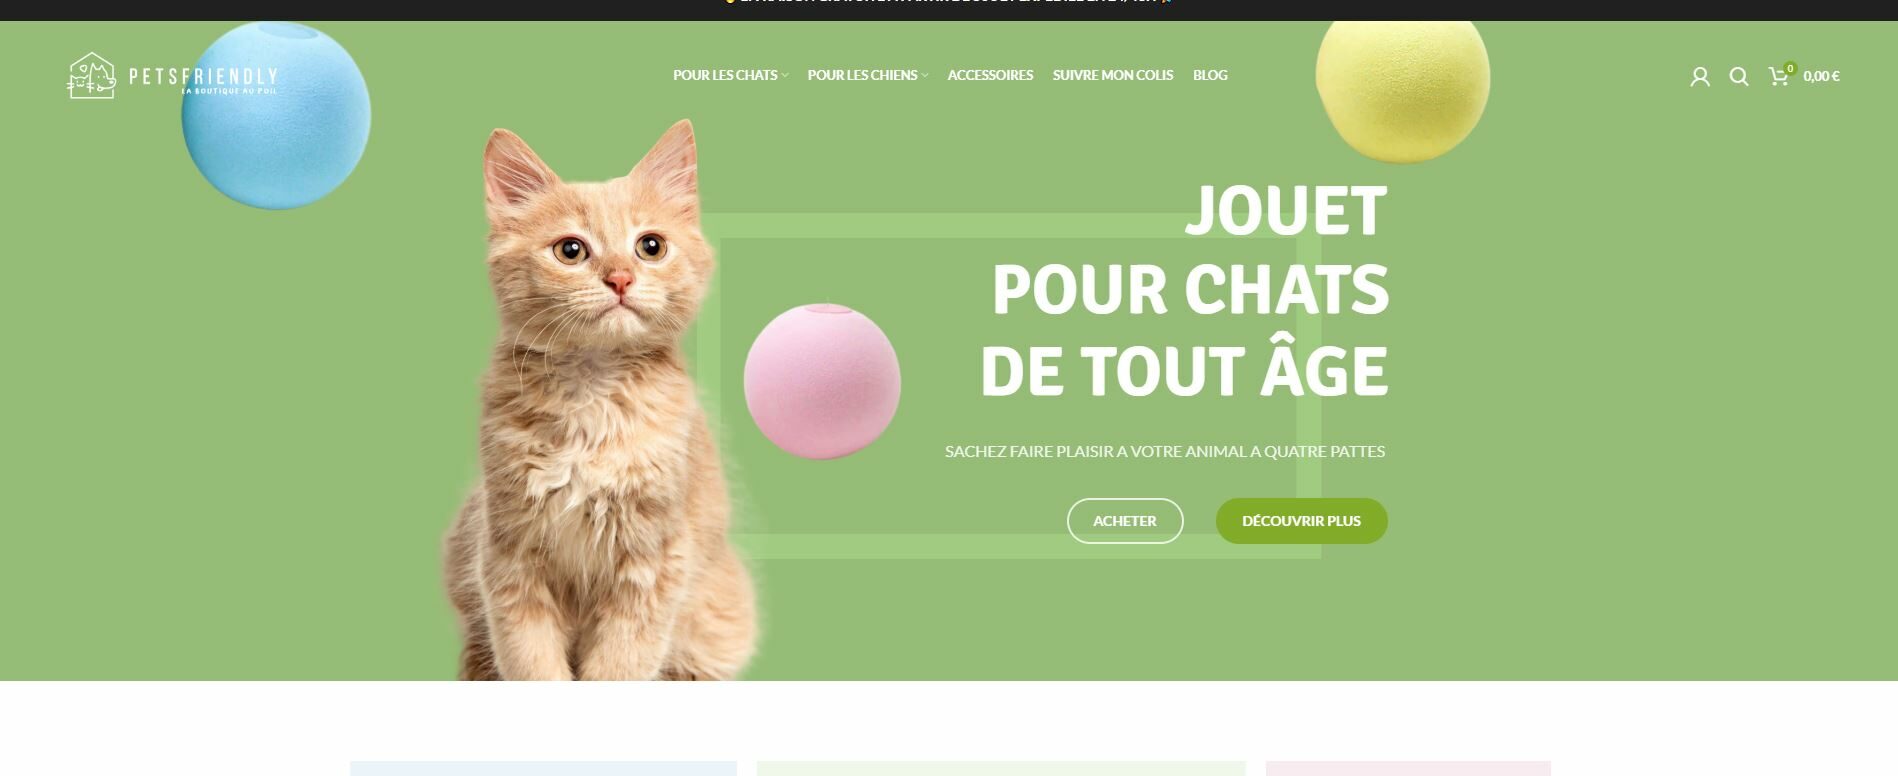Image resolution: width=1898 pixels, height=776 pixels.
Task: Visit the Blog page
Action: point(1210,75)
